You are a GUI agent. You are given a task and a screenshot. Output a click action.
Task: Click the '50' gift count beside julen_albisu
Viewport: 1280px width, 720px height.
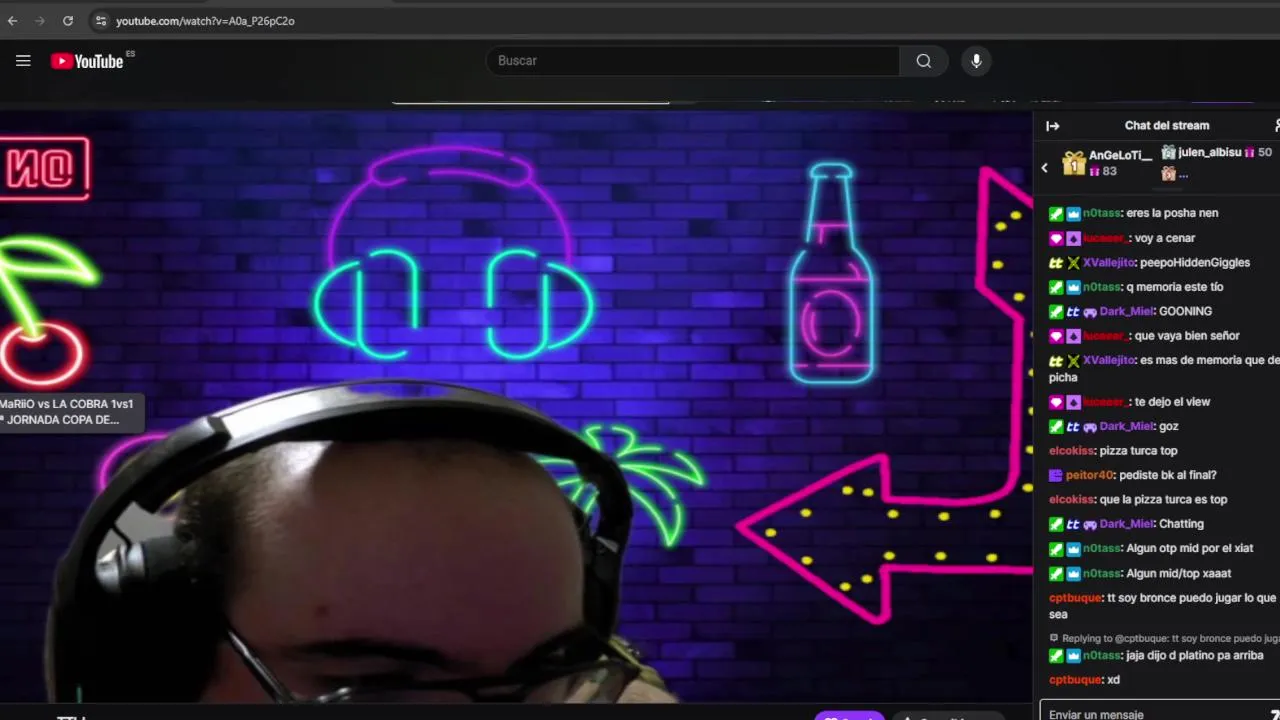point(1265,153)
